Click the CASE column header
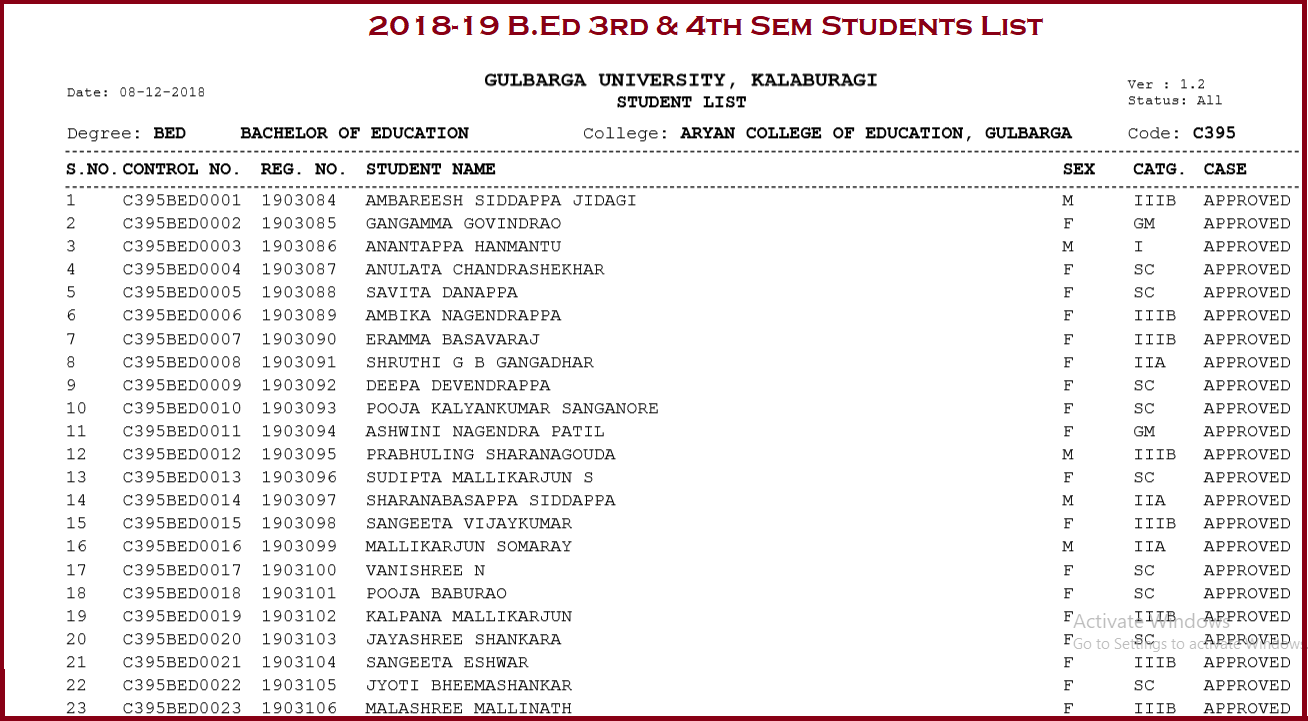 1225,169
